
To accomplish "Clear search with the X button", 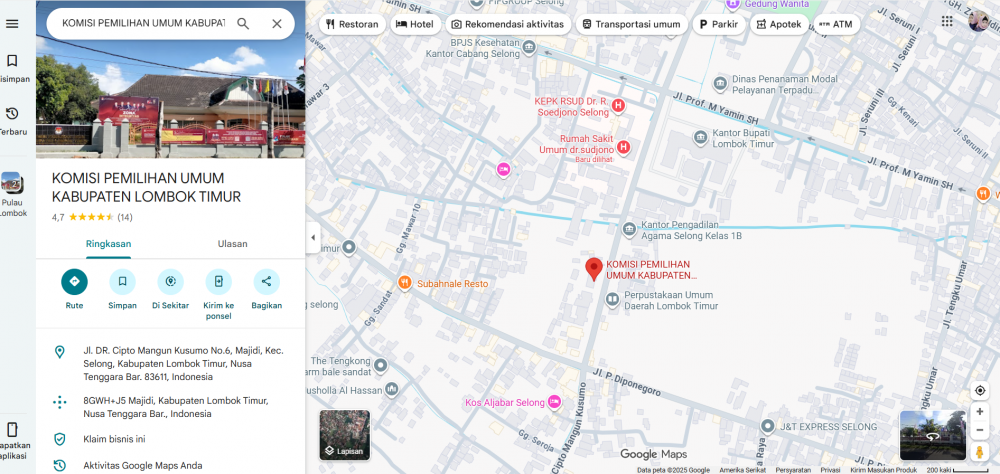I will (x=277, y=23).
